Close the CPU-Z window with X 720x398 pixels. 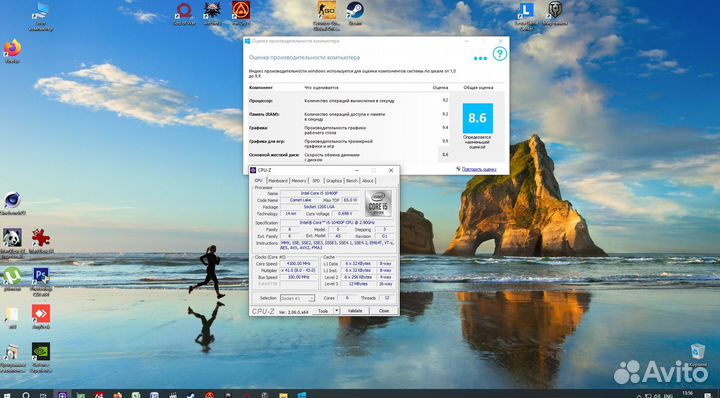click(391, 170)
